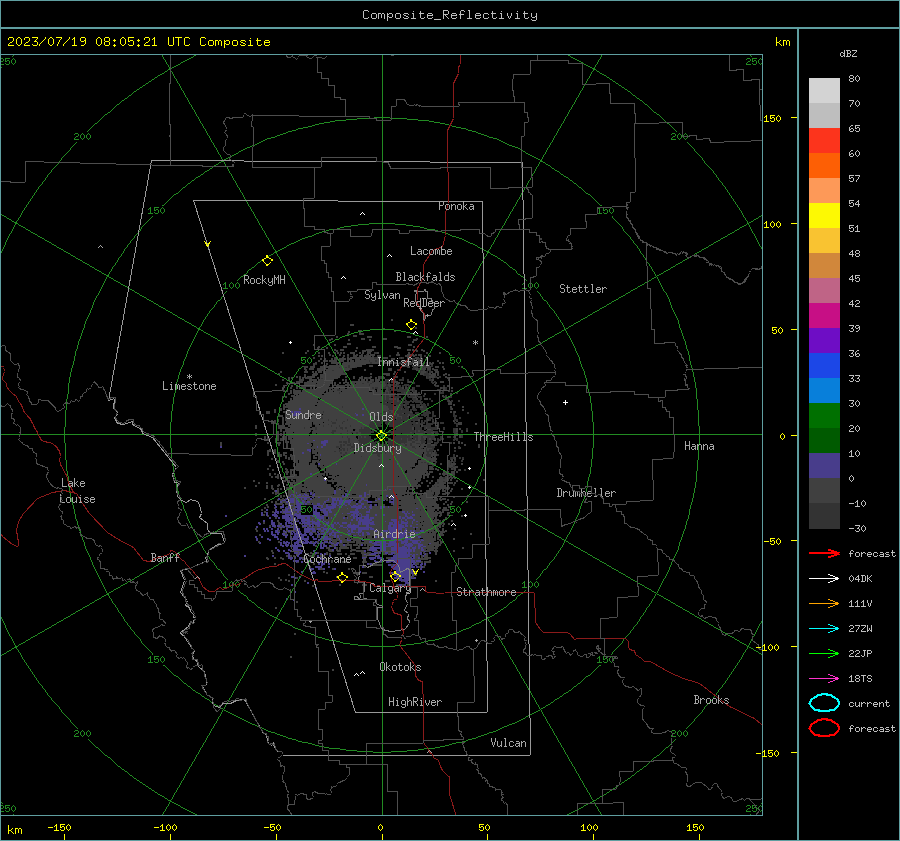
Task: Select the Lake Louise label
Action: (77, 491)
